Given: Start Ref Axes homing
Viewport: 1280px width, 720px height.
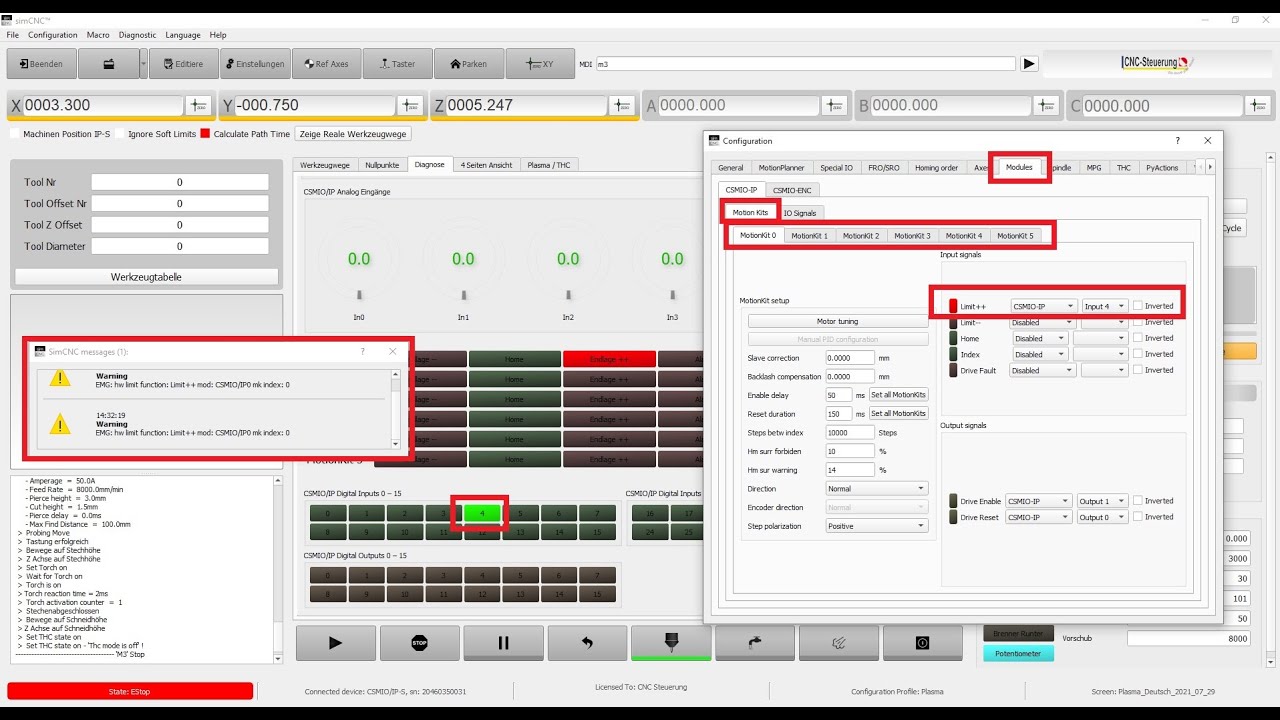Looking at the screenshot, I should [326, 64].
